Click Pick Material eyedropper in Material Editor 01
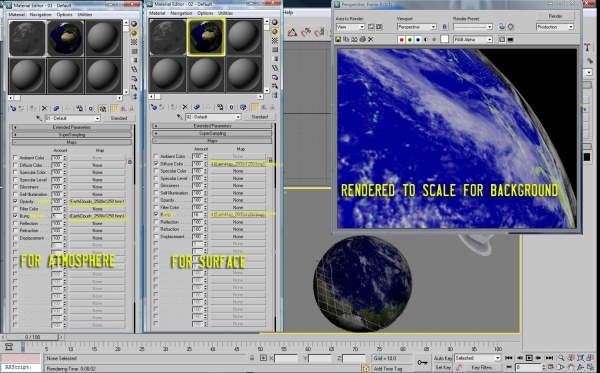 [39, 118]
